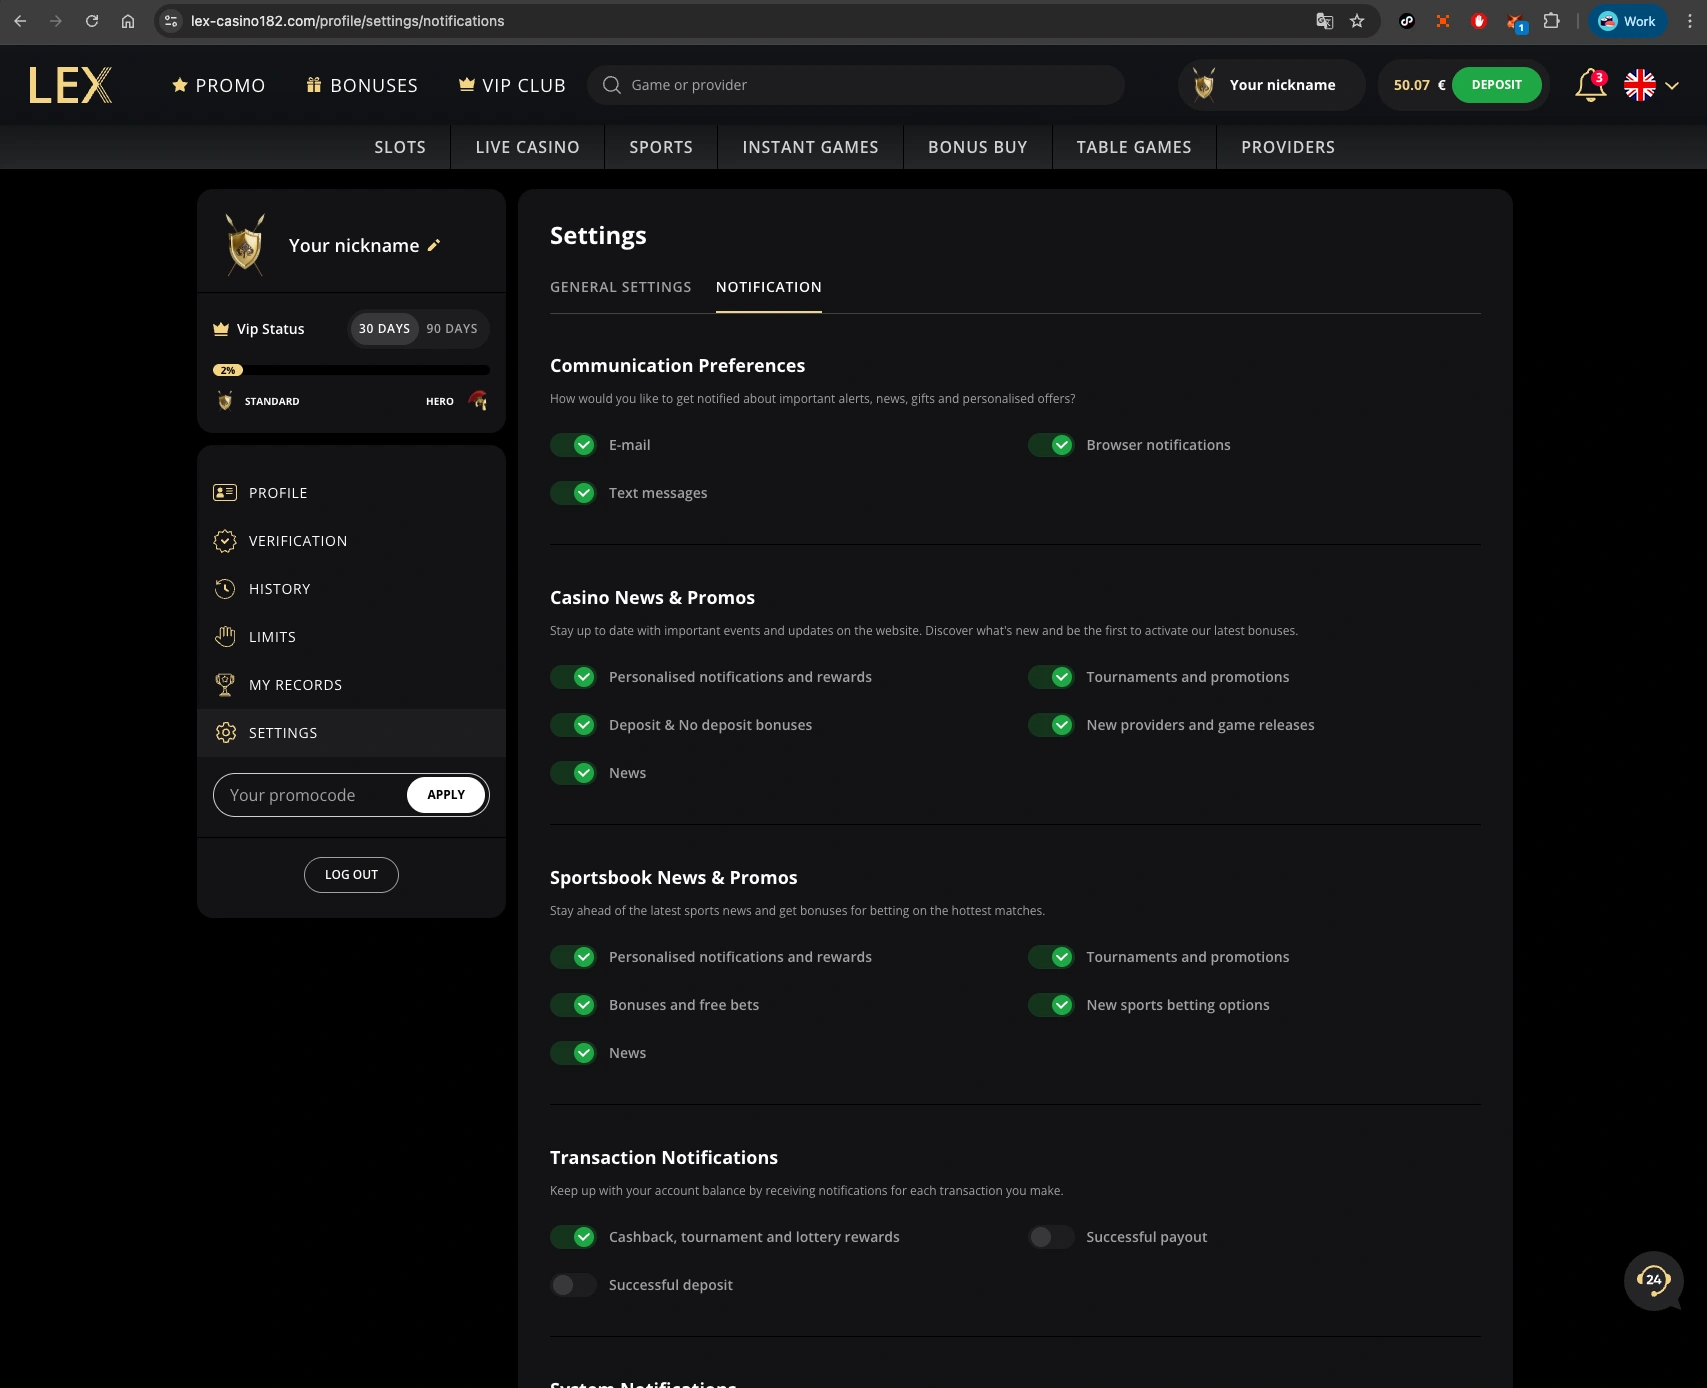Switch to General Settings tab
This screenshot has width=1707, height=1388.
tap(621, 287)
